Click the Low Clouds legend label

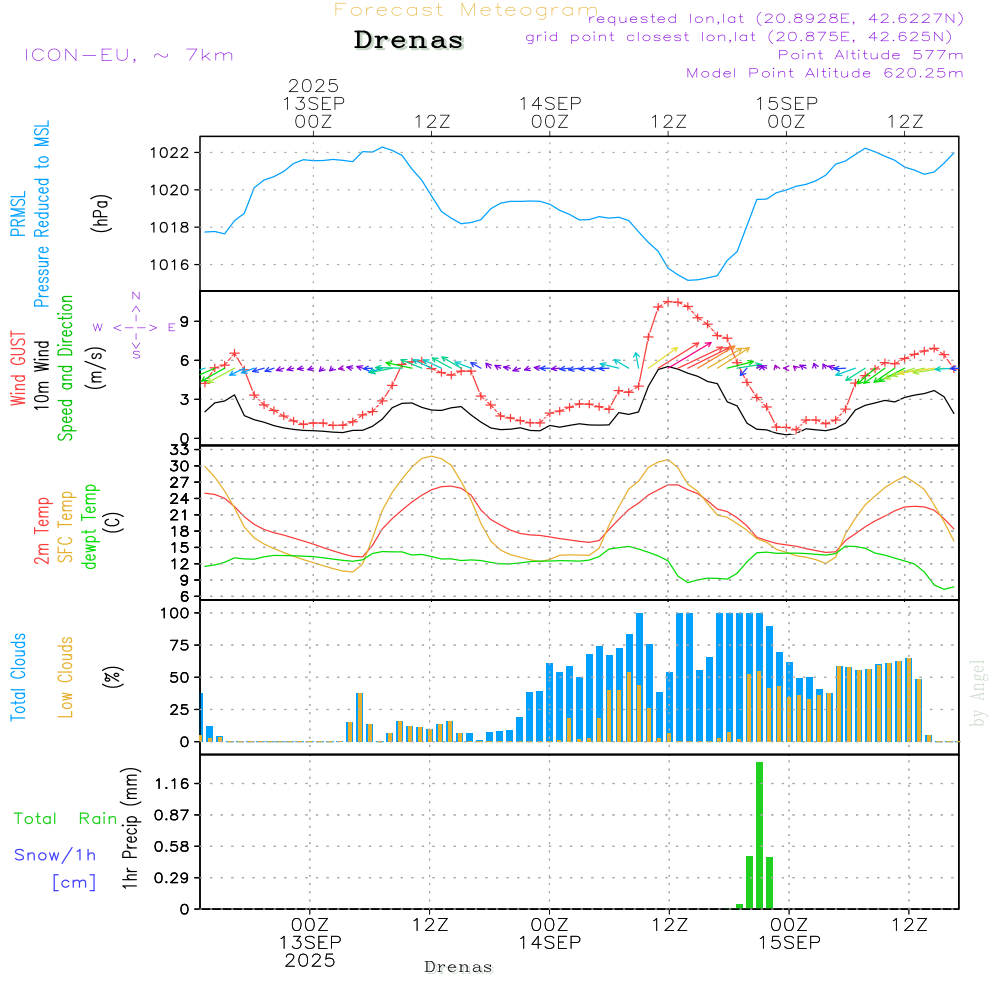66,677
